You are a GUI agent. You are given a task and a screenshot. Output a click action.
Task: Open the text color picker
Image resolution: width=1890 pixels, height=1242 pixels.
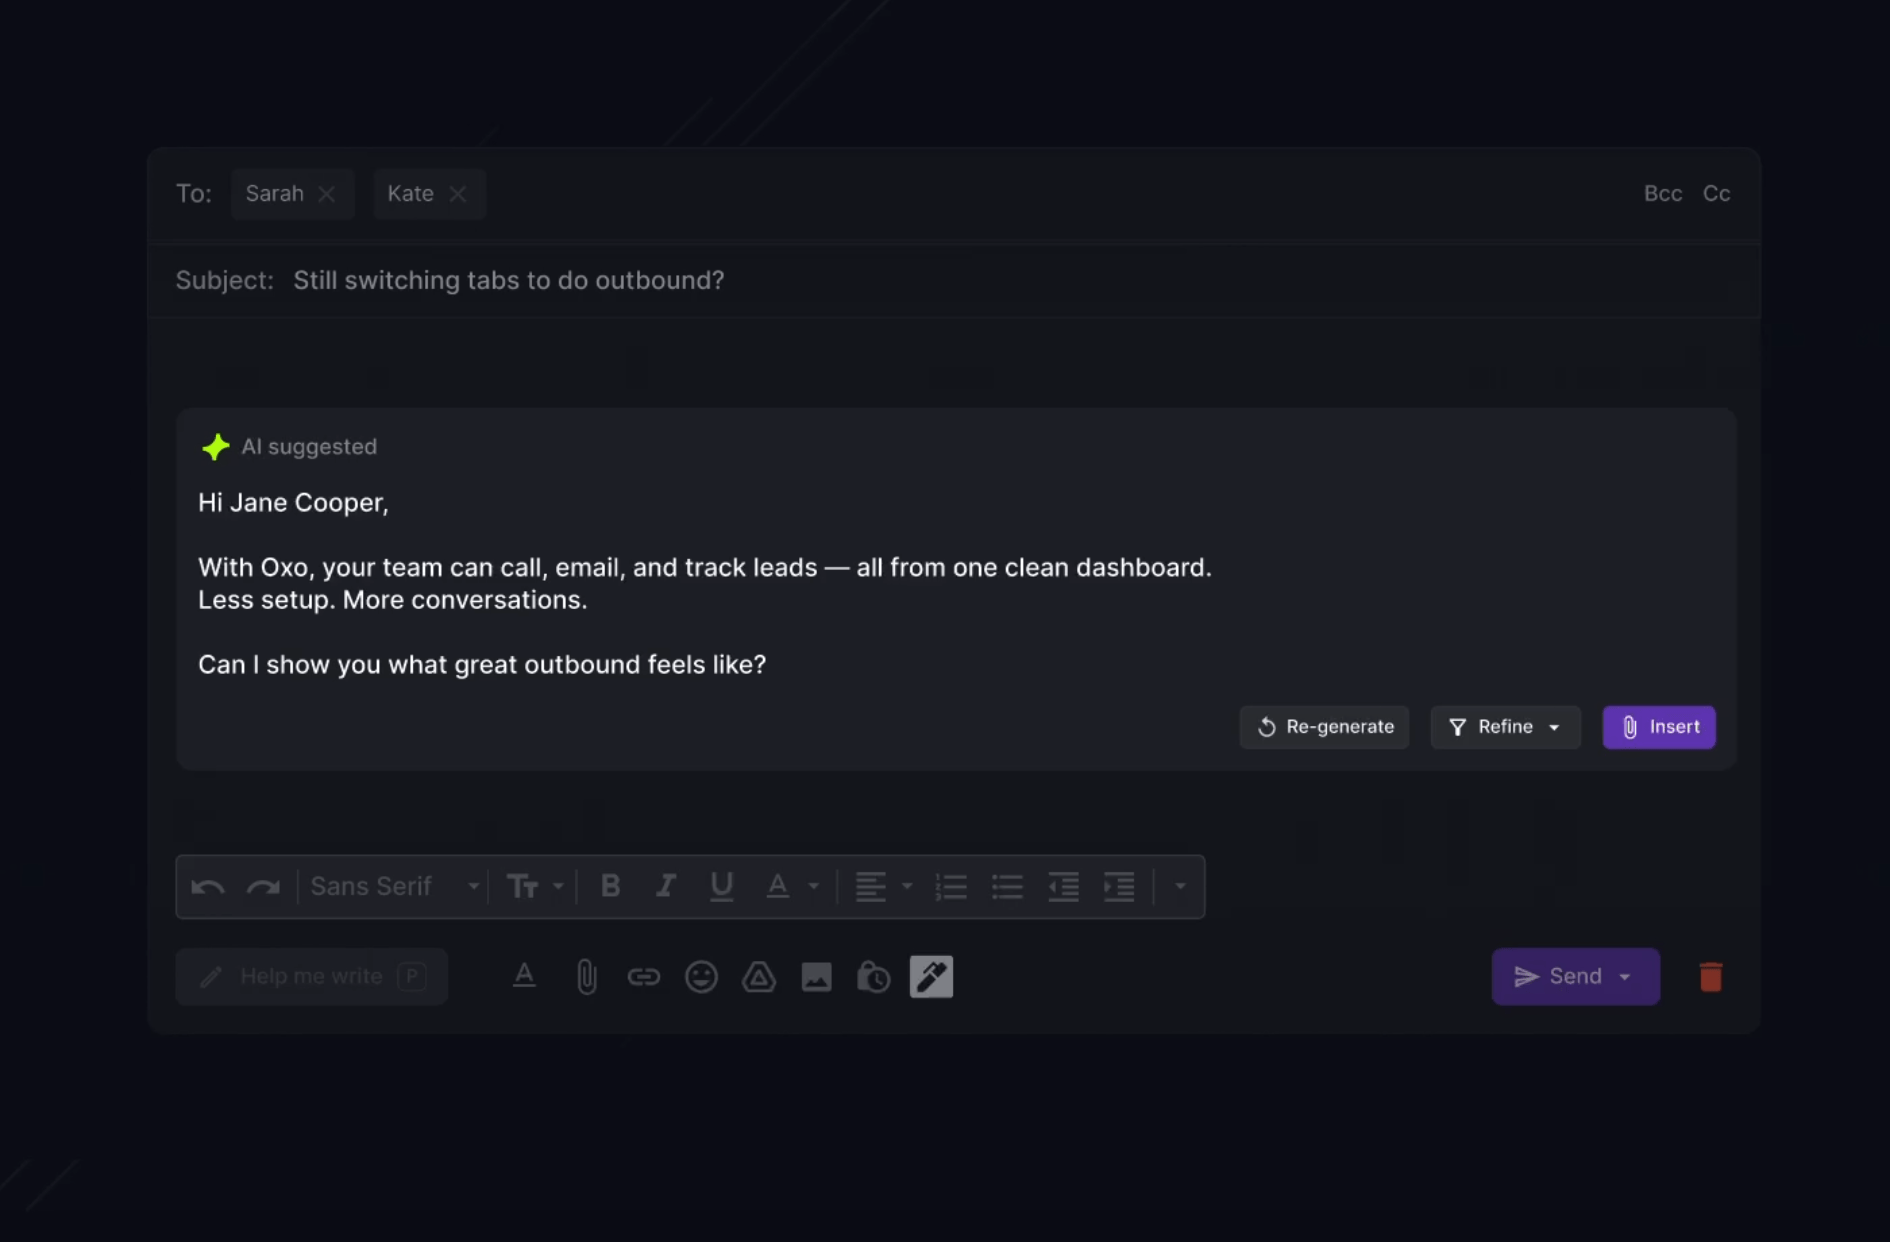(x=779, y=887)
